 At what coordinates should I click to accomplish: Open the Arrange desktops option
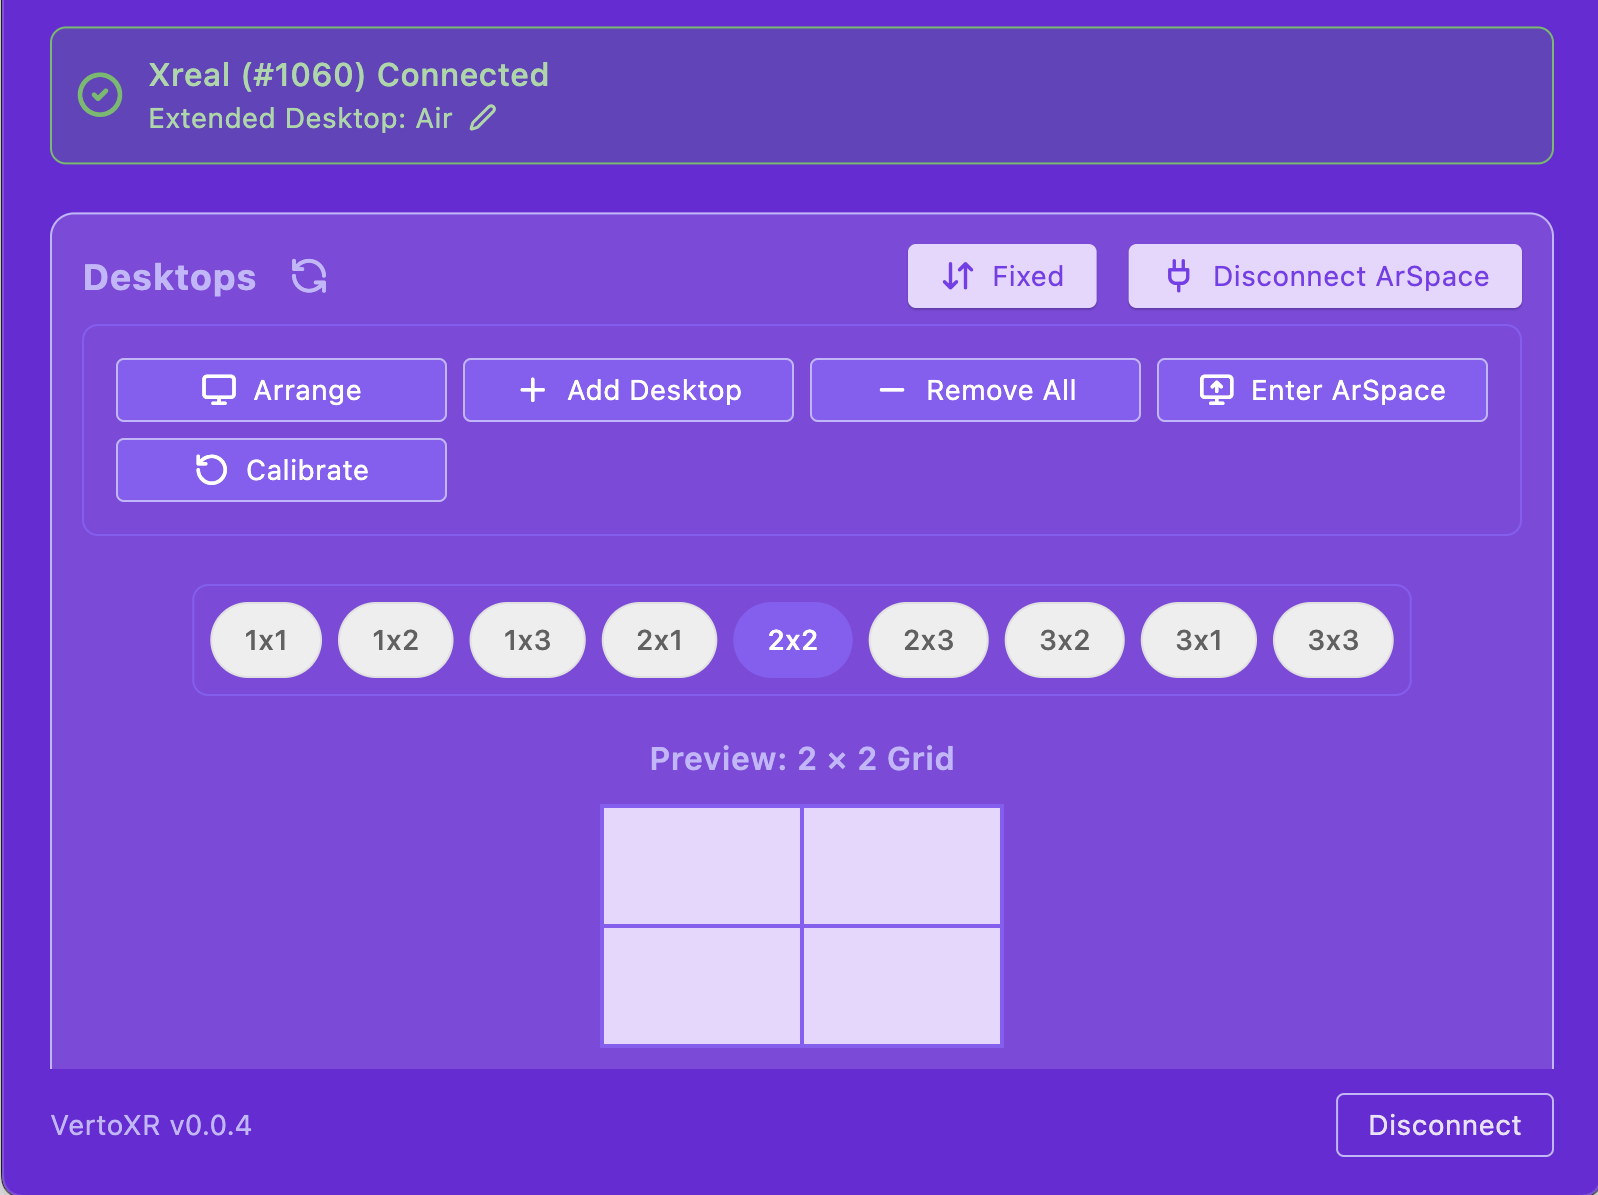(x=281, y=390)
